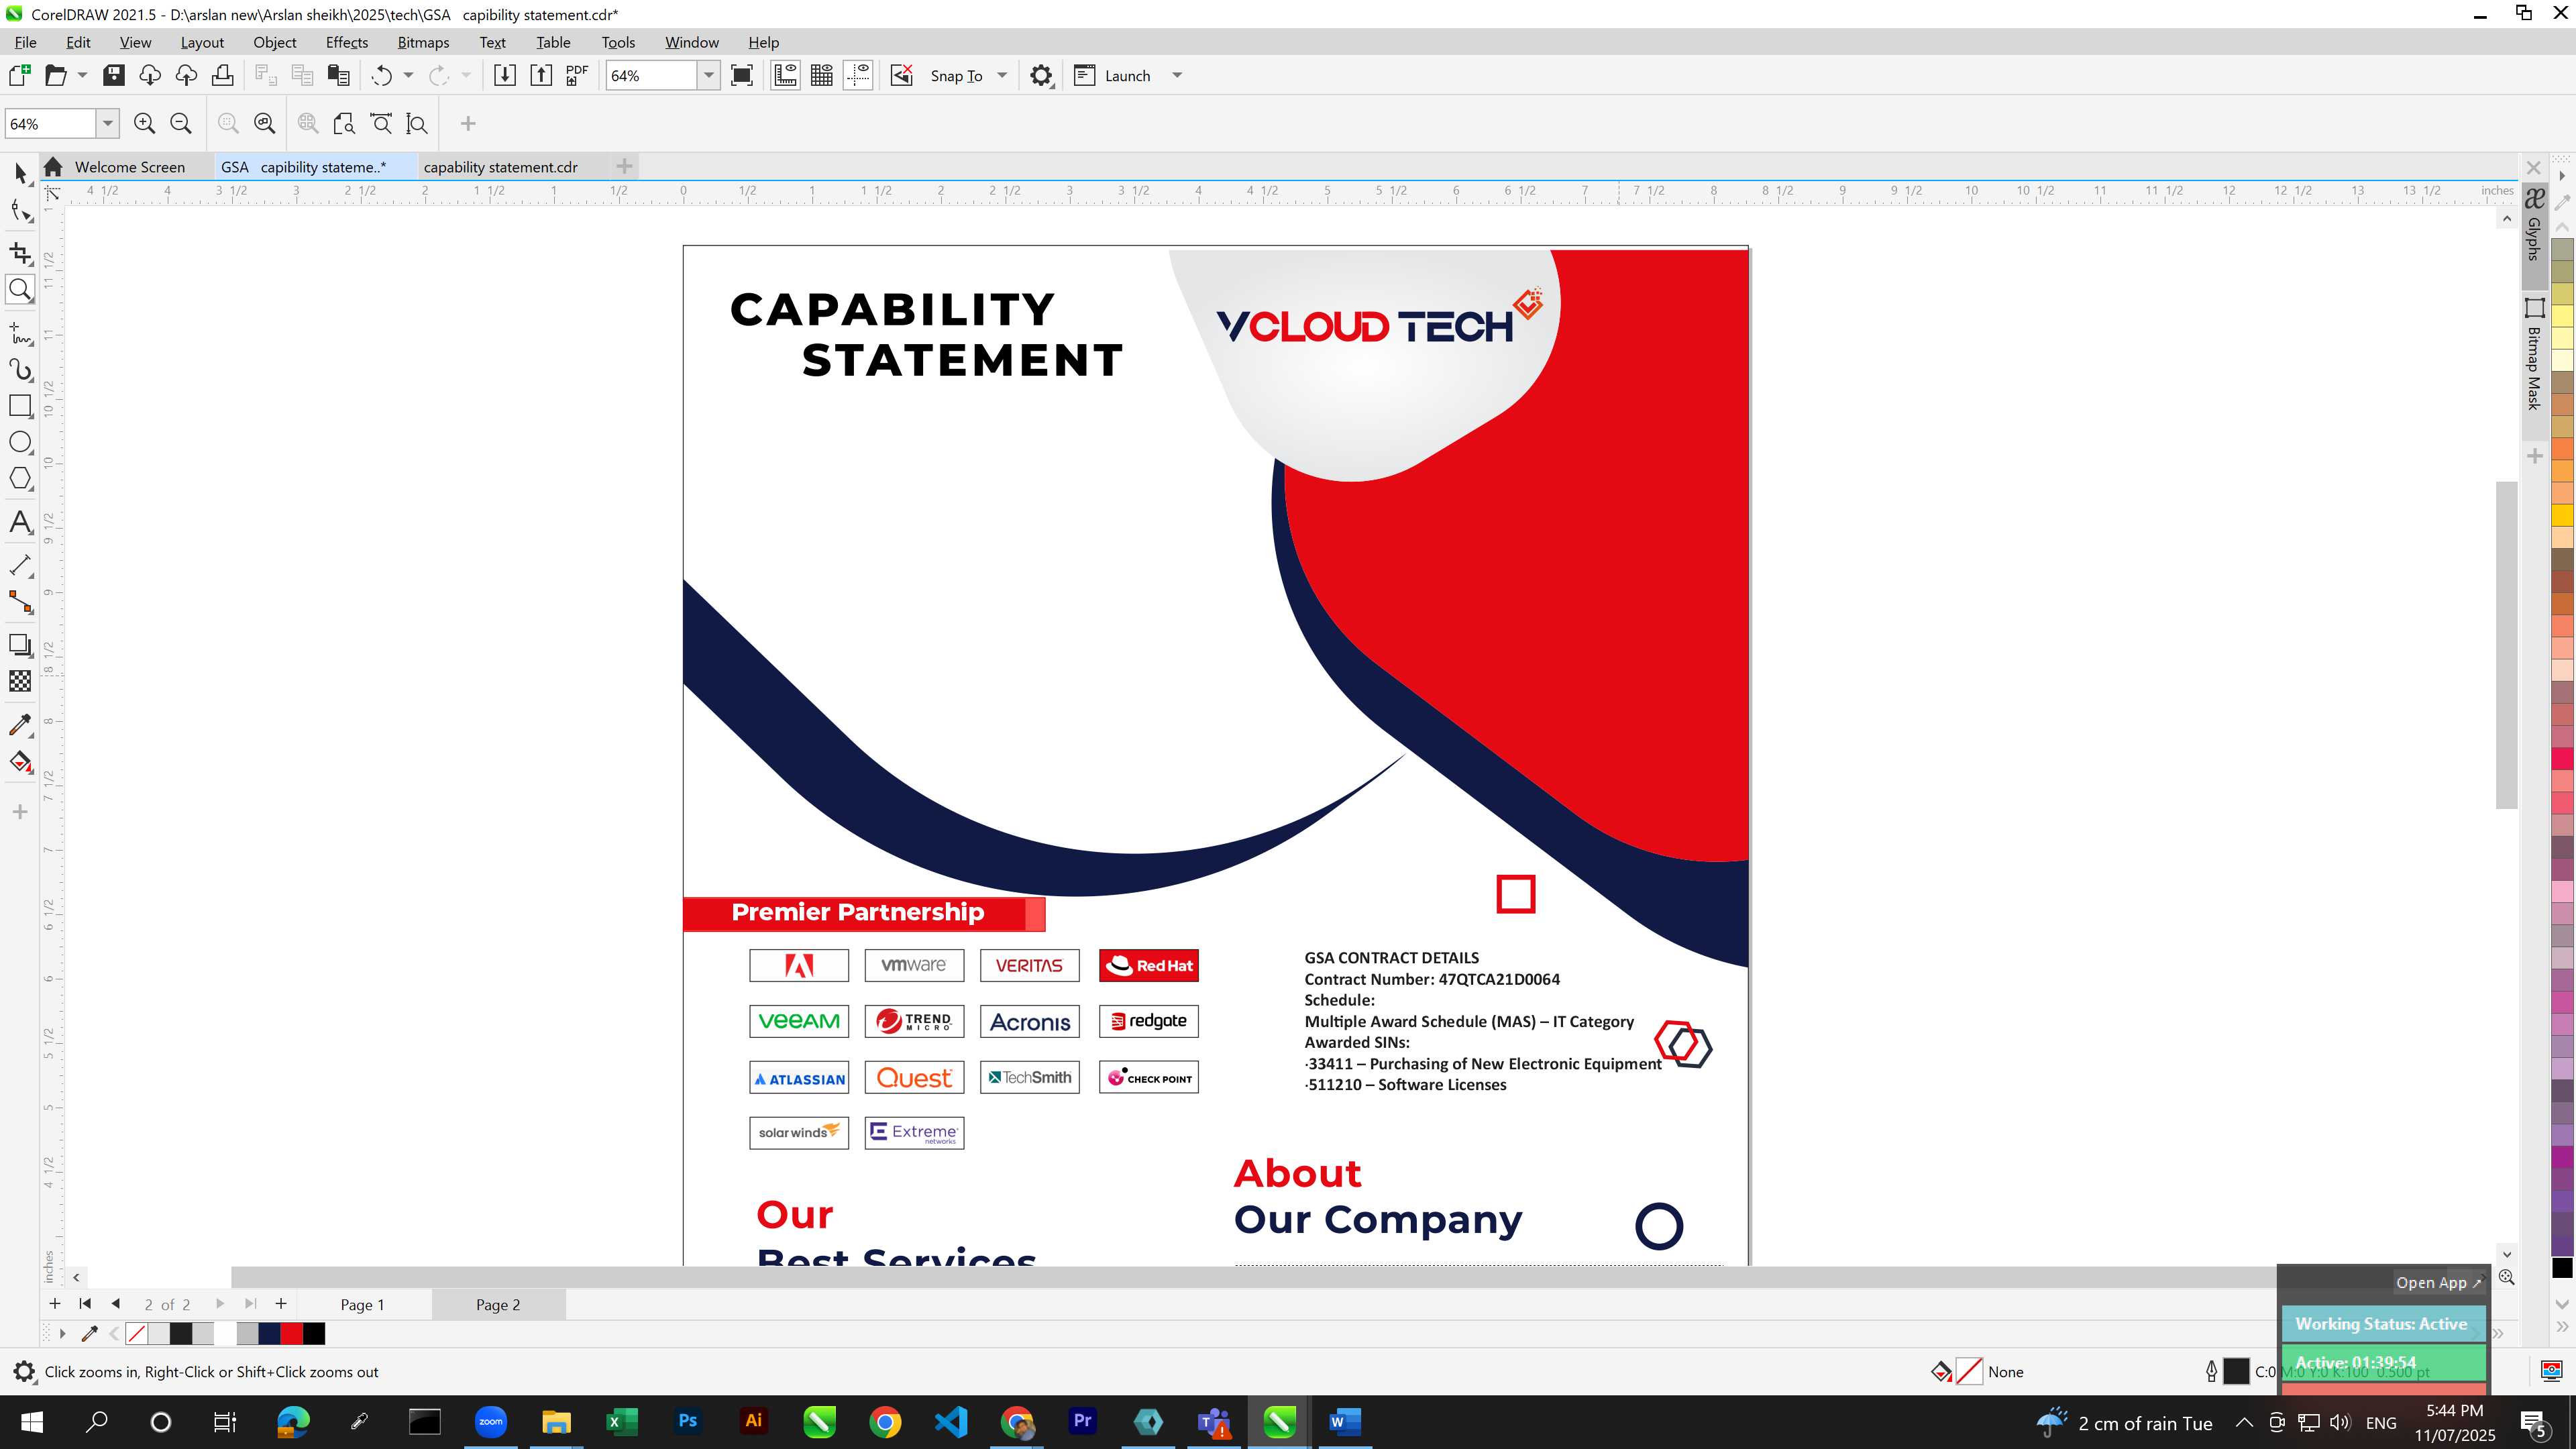
Task: Toggle Snap Off button
Action: 901,76
